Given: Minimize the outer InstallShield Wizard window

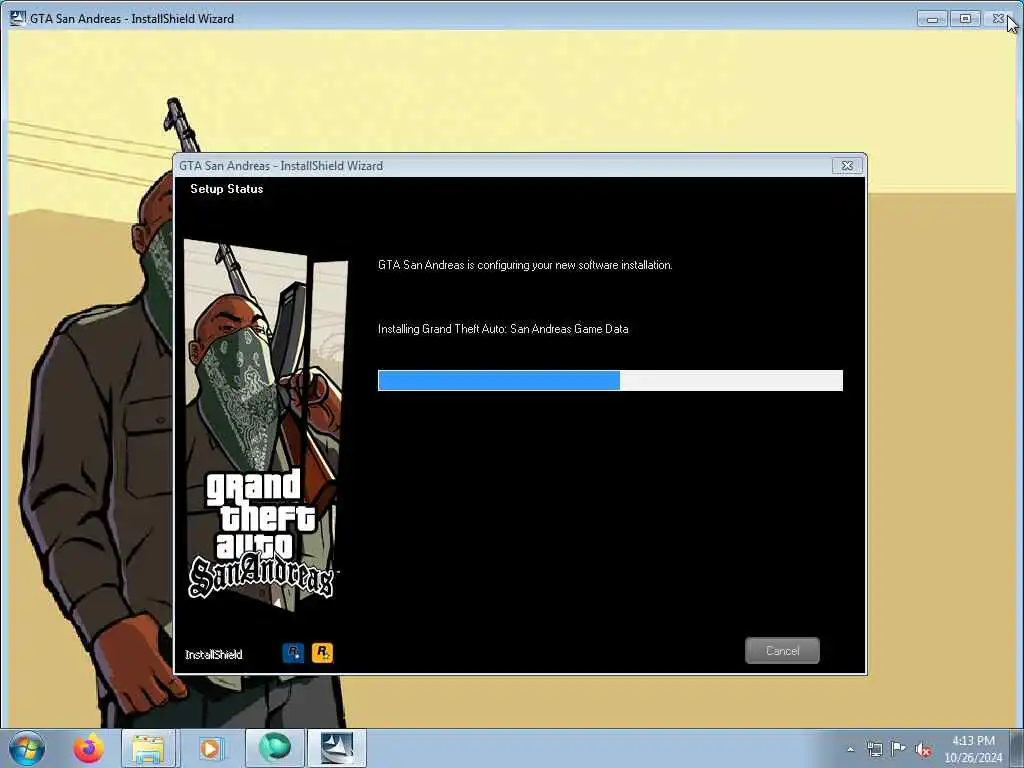Looking at the screenshot, I should click(932, 19).
